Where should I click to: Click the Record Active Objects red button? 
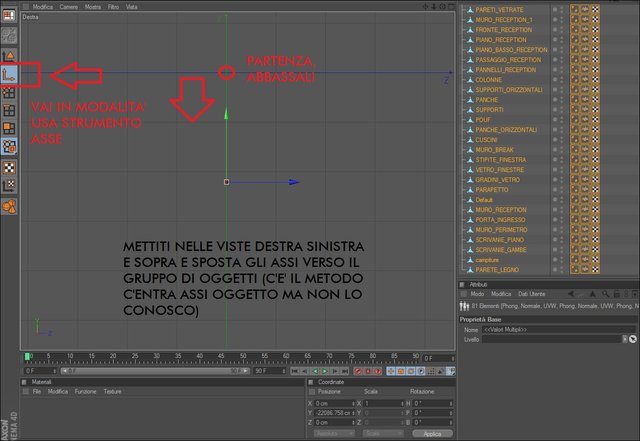pos(358,371)
